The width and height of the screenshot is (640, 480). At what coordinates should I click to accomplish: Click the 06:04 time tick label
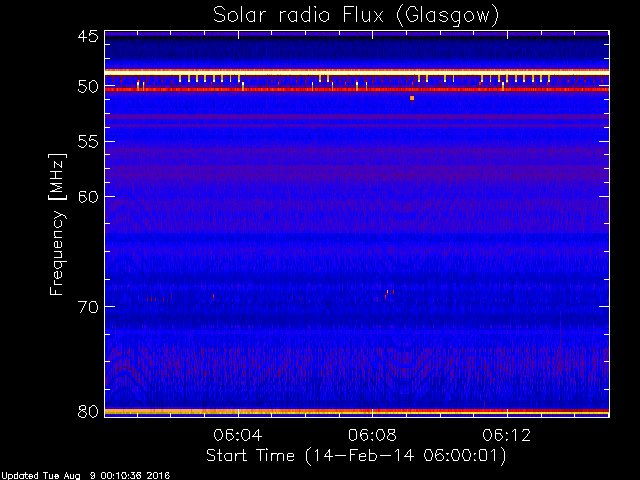pyautogui.click(x=238, y=435)
